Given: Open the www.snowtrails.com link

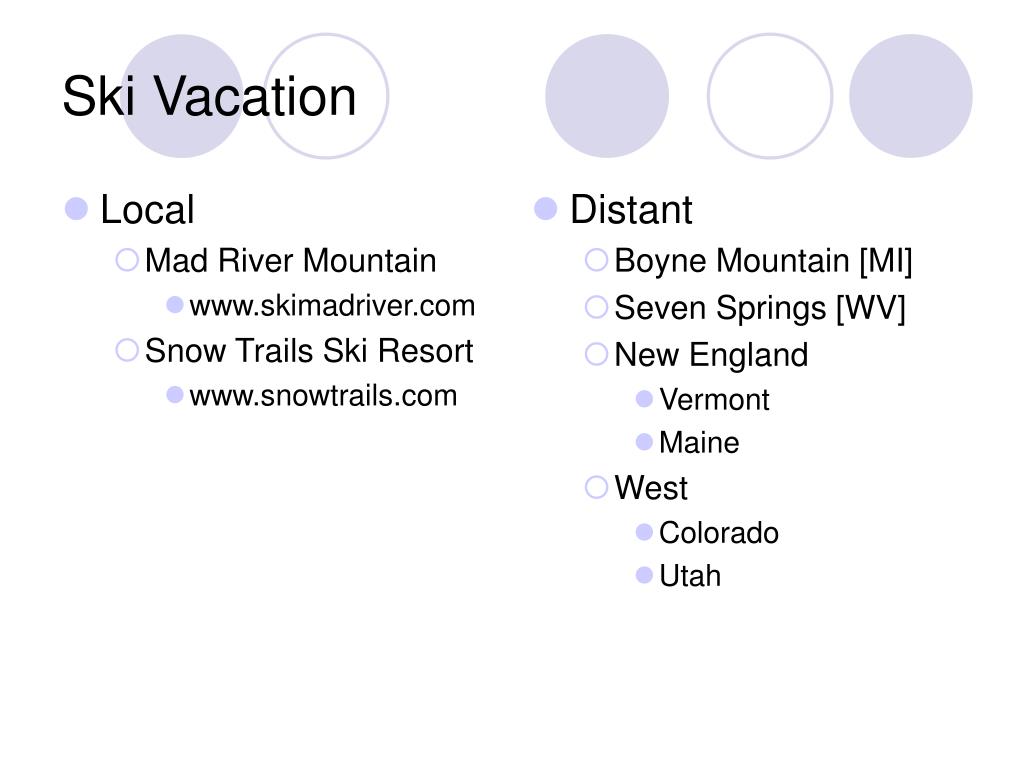Looking at the screenshot, I should [323, 396].
